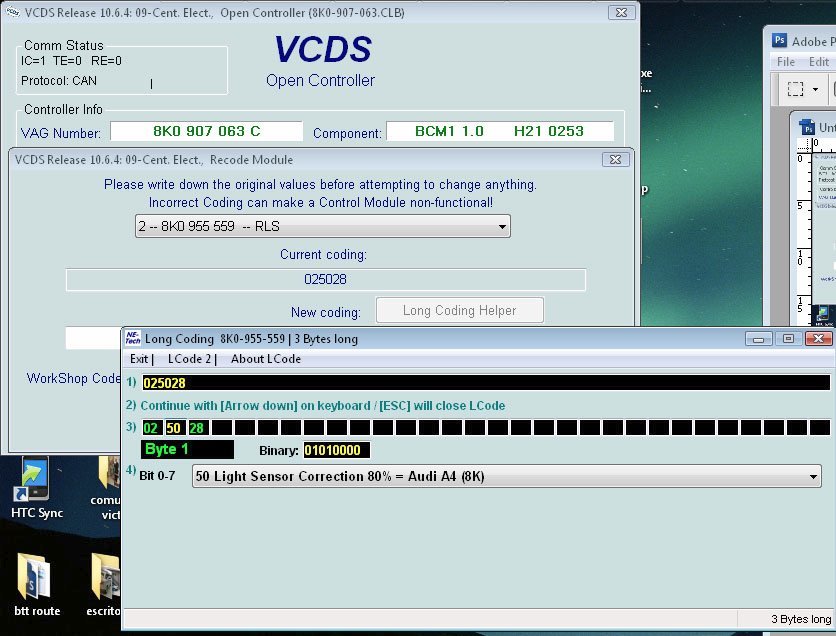Open the Exit menu in Long Coding

pyautogui.click(x=140, y=359)
